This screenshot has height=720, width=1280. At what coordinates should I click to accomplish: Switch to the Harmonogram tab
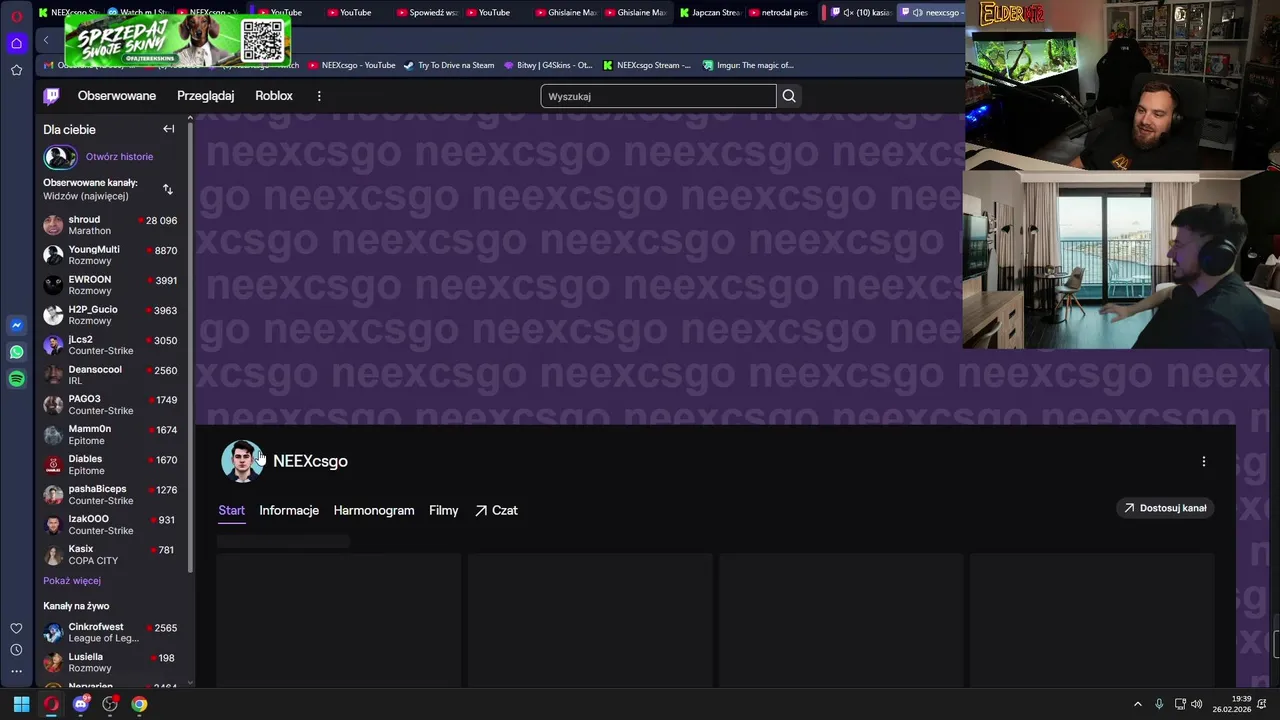click(x=374, y=510)
